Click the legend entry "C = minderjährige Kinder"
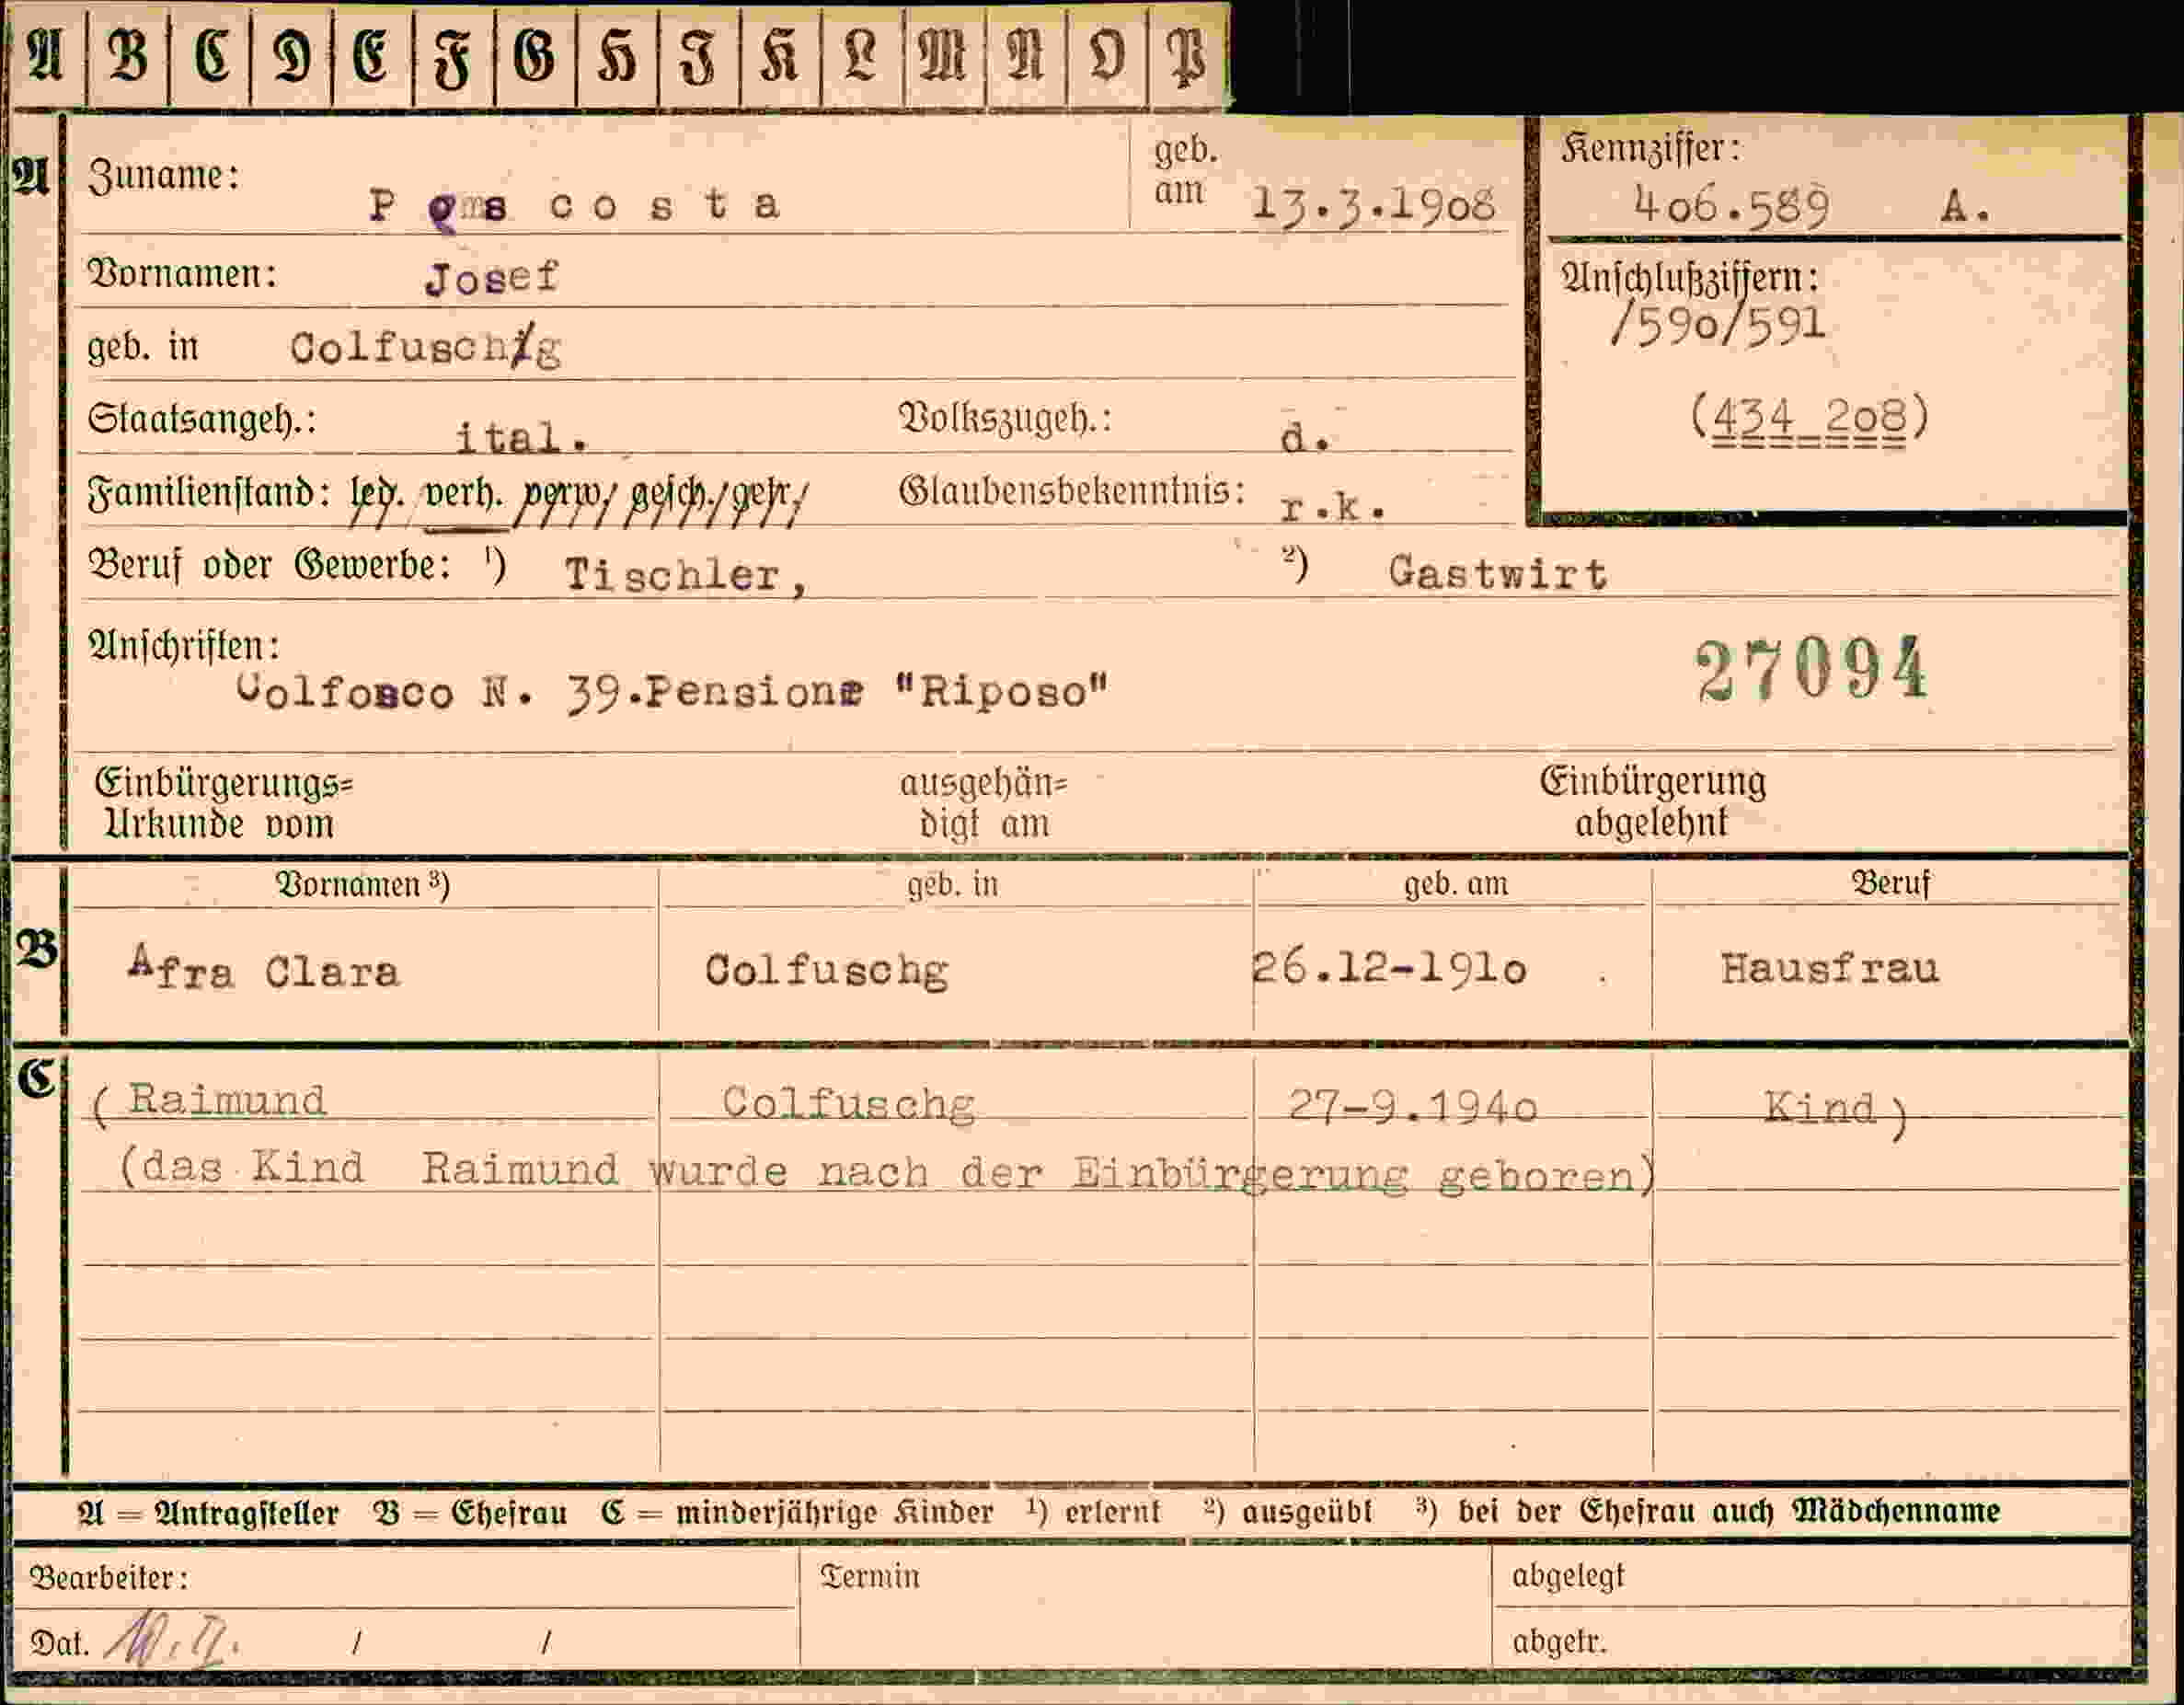 pos(797,1513)
